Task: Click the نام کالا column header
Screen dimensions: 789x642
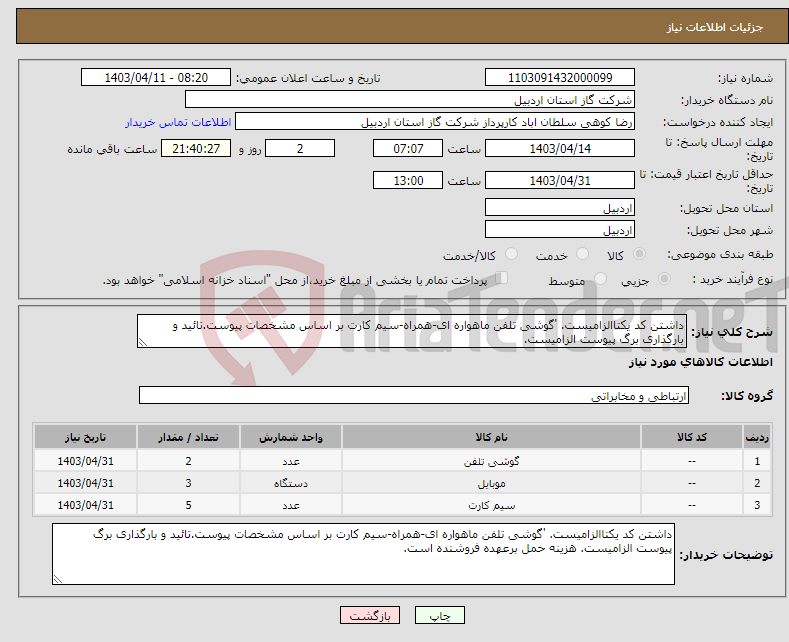Action: 491,437
